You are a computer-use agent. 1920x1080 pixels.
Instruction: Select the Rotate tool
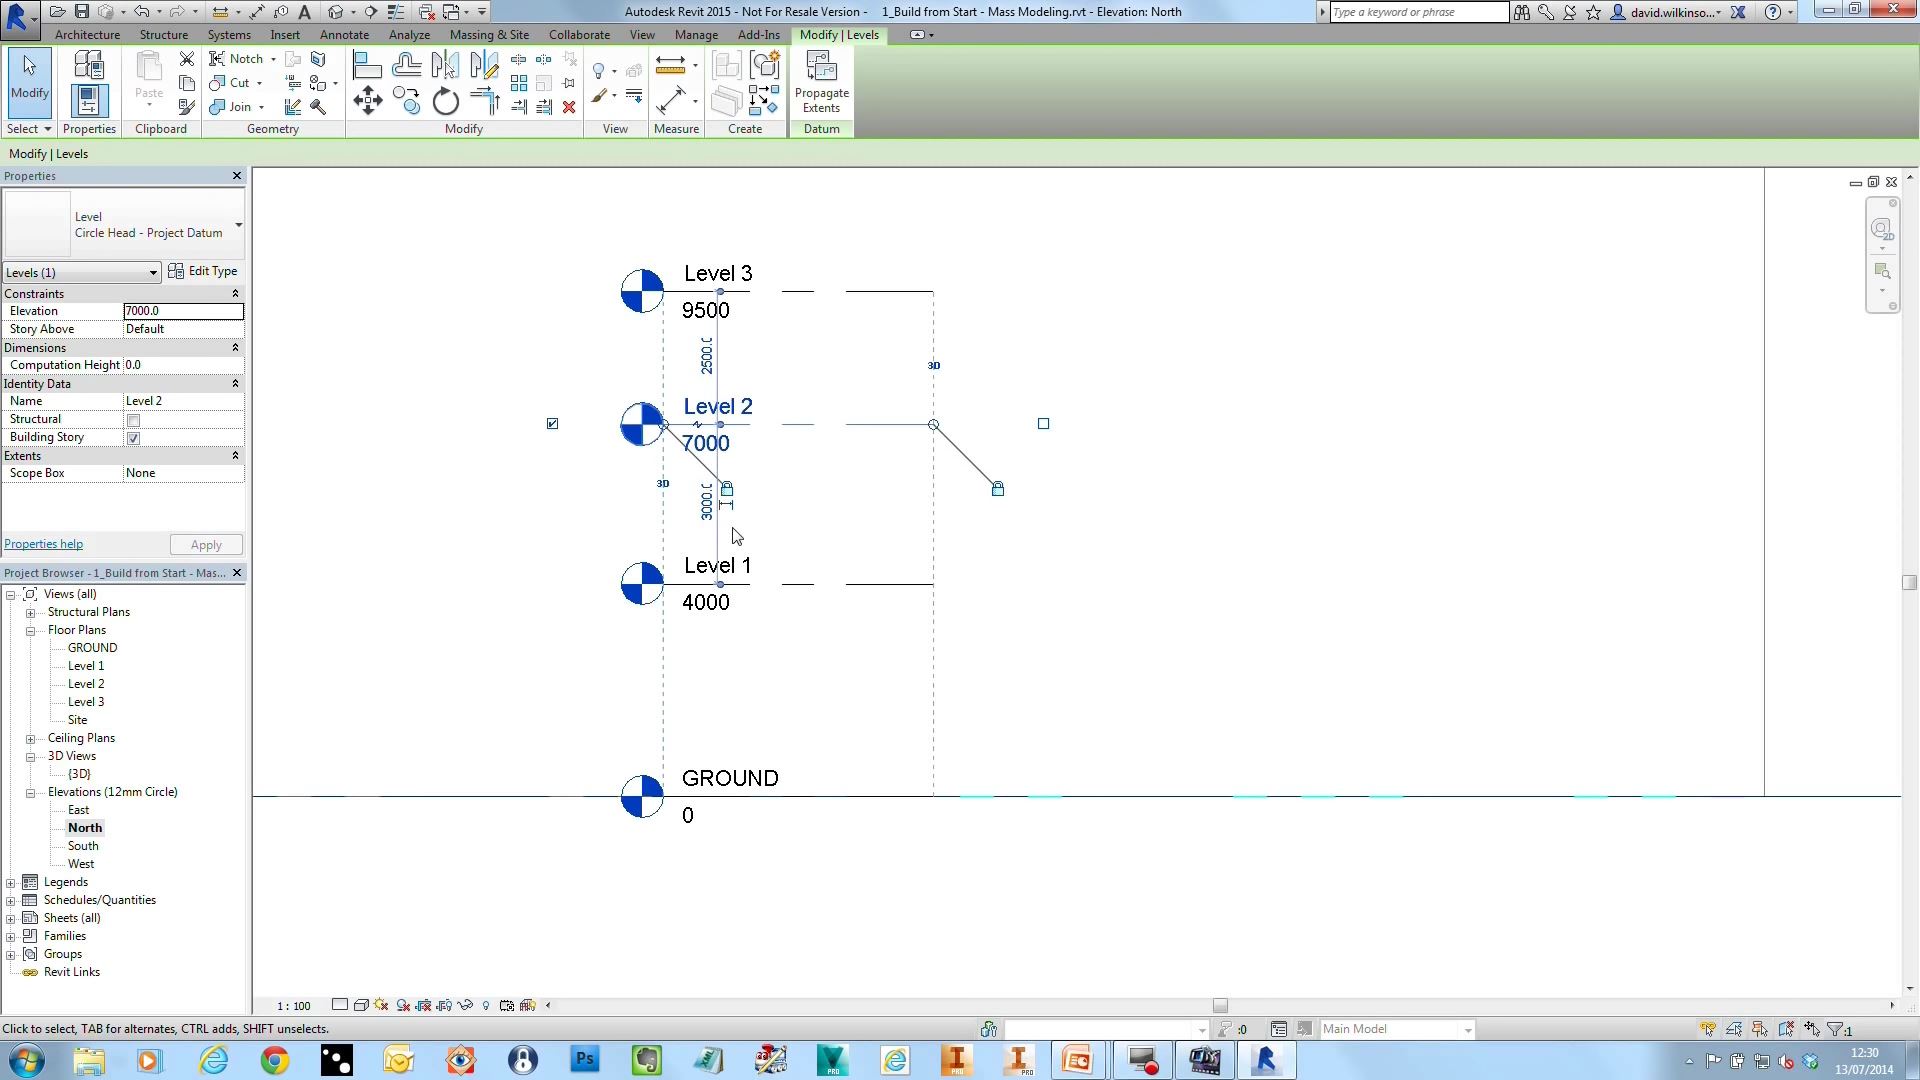click(445, 101)
